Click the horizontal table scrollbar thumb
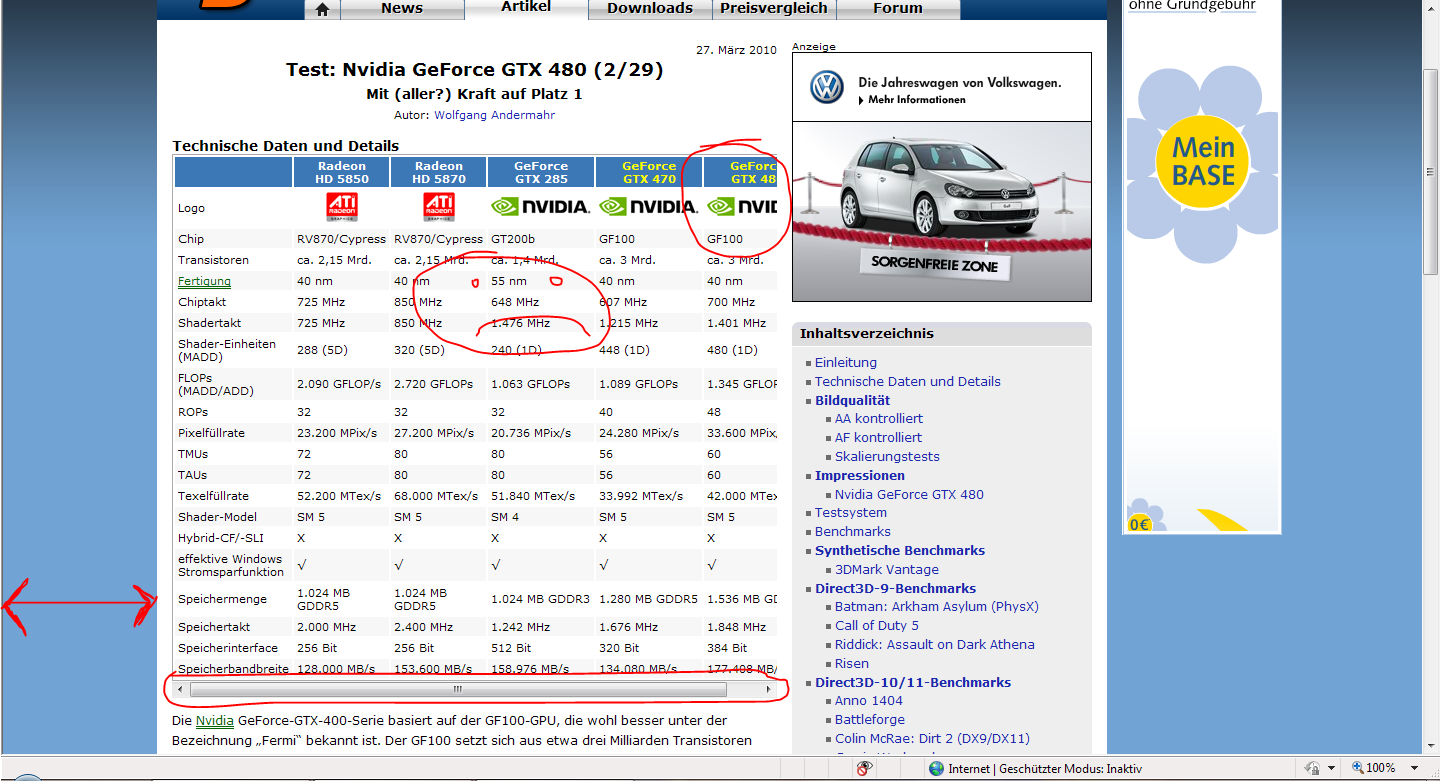Screen dimensions: 1440x781 tap(458, 689)
